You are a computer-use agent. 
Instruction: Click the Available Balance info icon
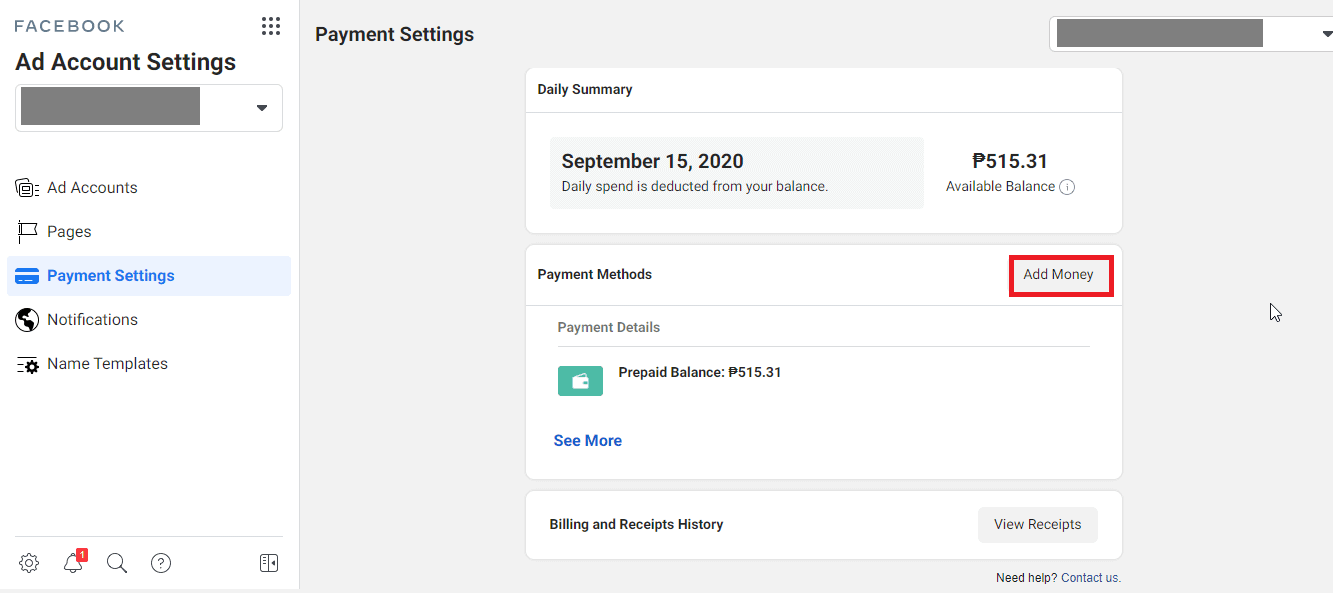coord(1067,186)
